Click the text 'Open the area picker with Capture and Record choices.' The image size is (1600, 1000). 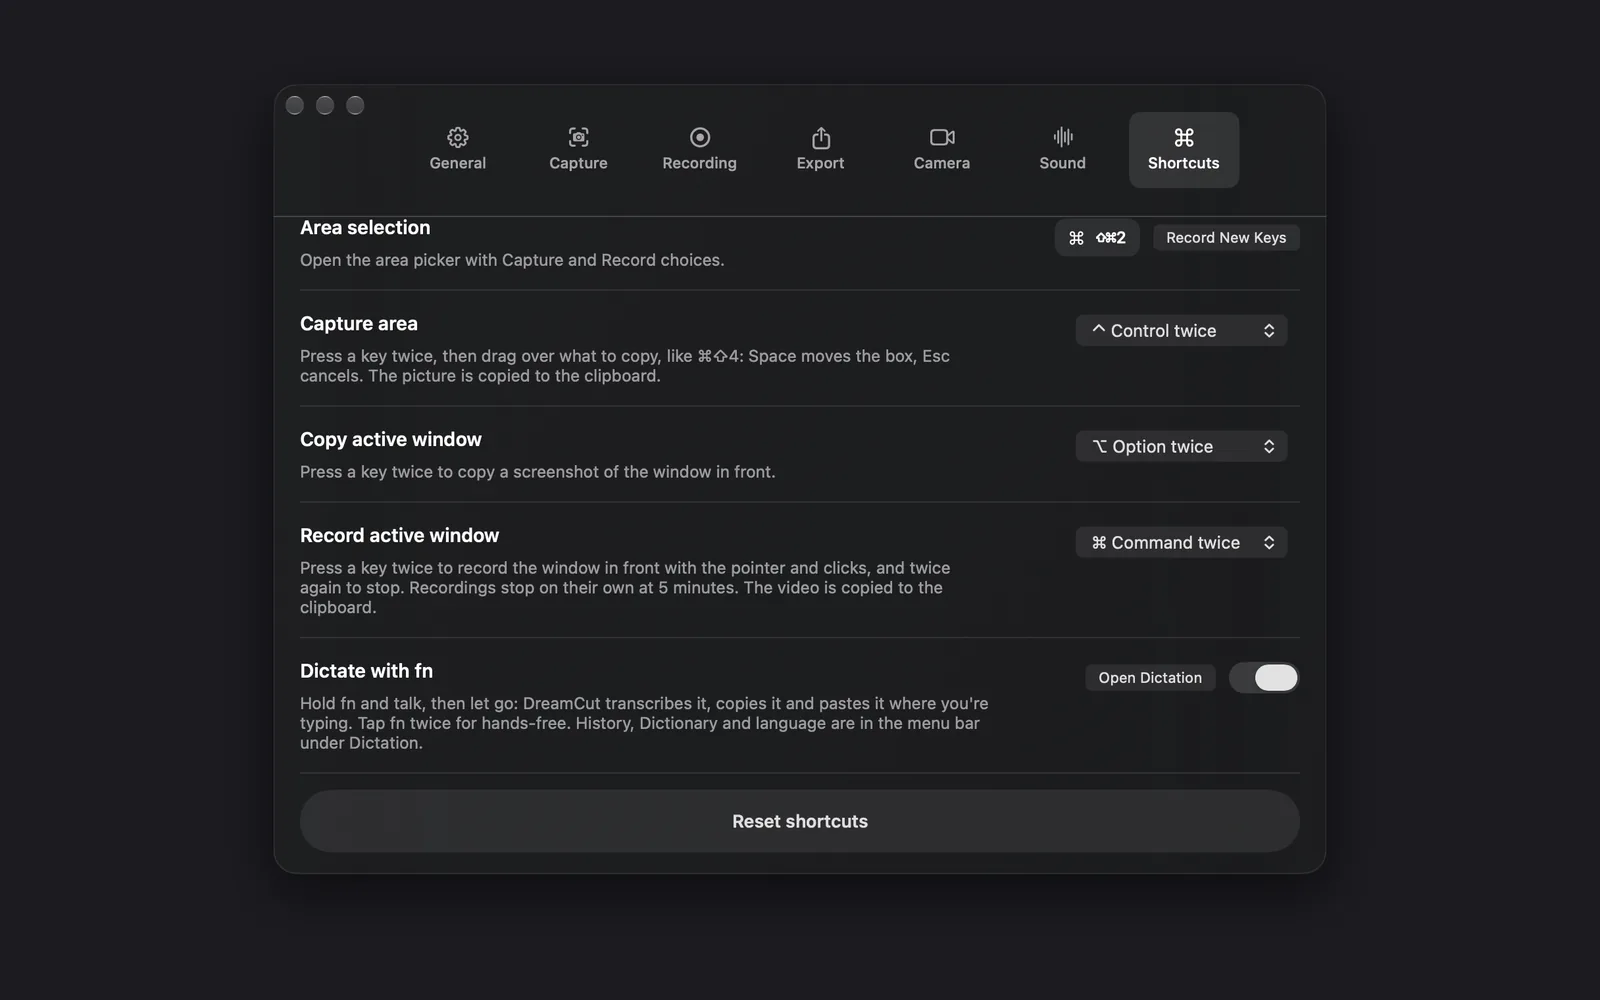pyautogui.click(x=512, y=260)
